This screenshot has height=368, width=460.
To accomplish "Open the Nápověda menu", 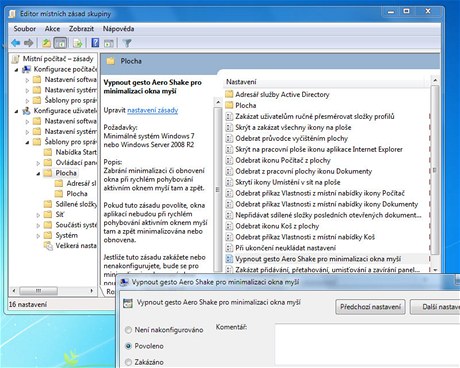I will (x=118, y=29).
